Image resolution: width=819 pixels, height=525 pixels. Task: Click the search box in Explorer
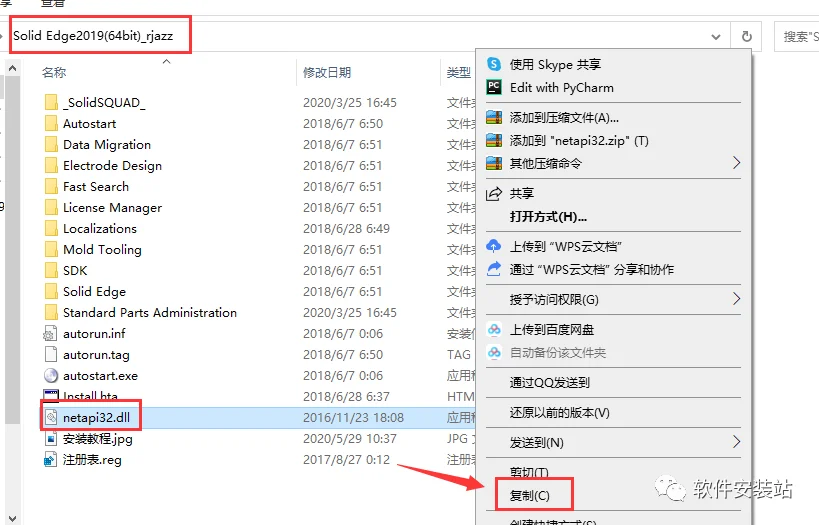(797, 37)
